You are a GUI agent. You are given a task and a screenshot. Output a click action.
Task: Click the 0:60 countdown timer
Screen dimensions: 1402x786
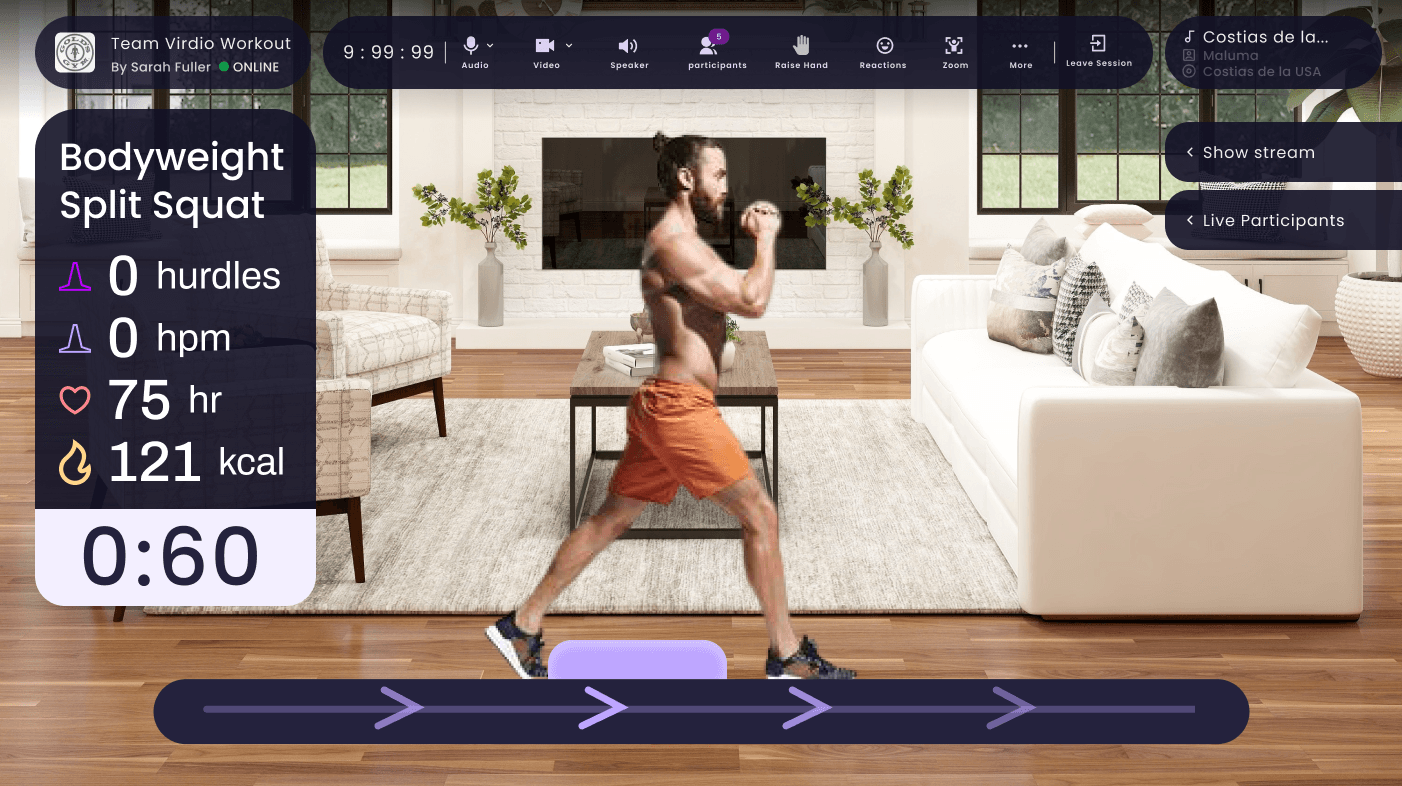click(x=171, y=557)
